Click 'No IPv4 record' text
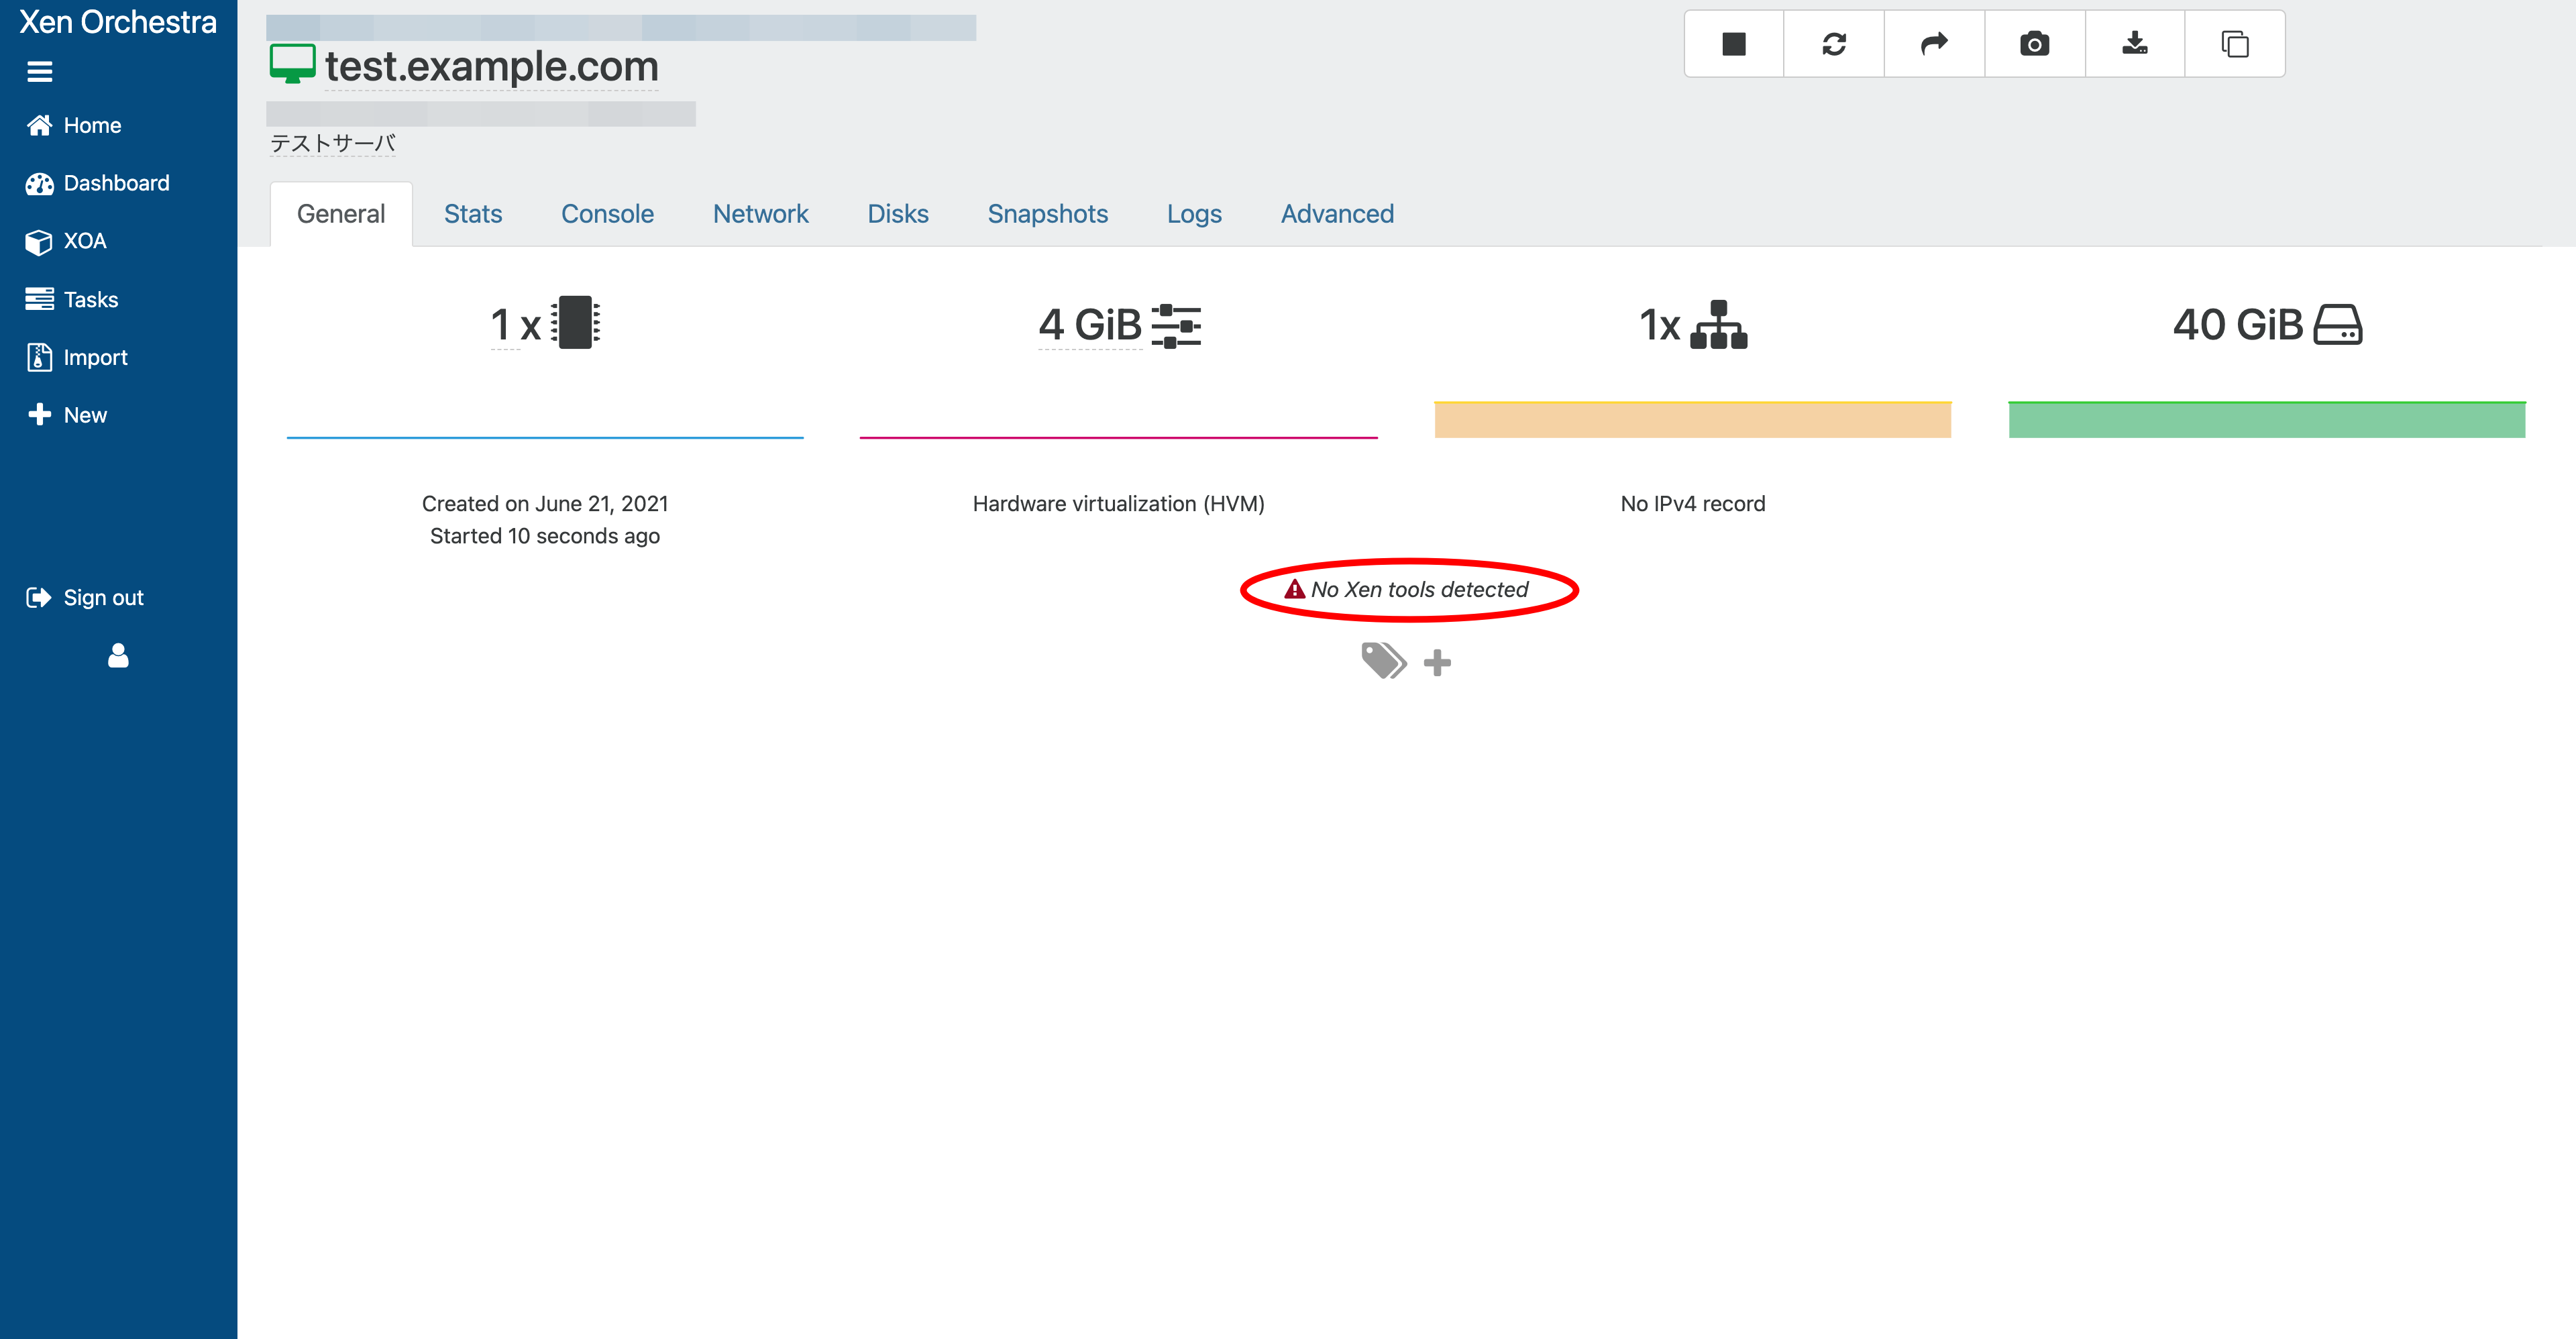The image size is (2576, 1339). [1692, 504]
